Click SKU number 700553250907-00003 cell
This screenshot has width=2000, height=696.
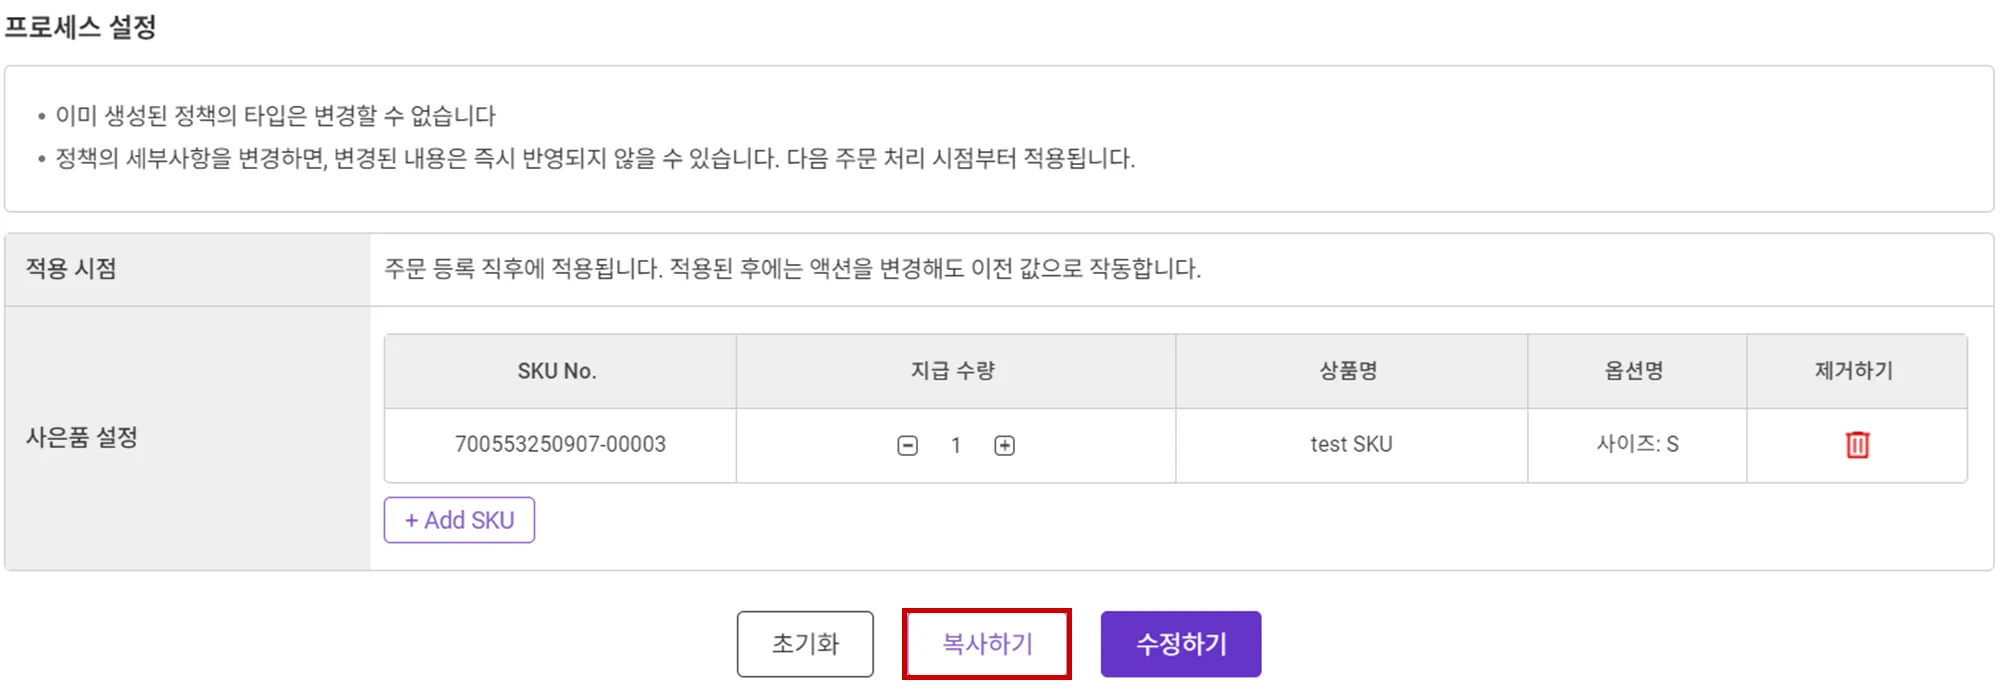click(560, 445)
